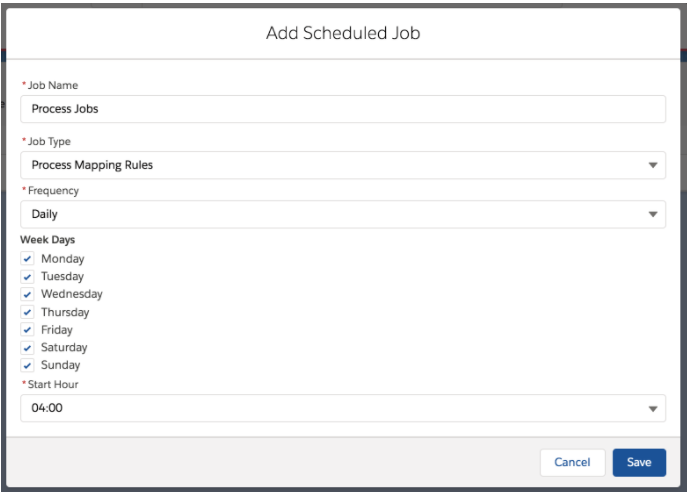
Task: Toggle the Tuesday checkbox
Action: tap(27, 276)
